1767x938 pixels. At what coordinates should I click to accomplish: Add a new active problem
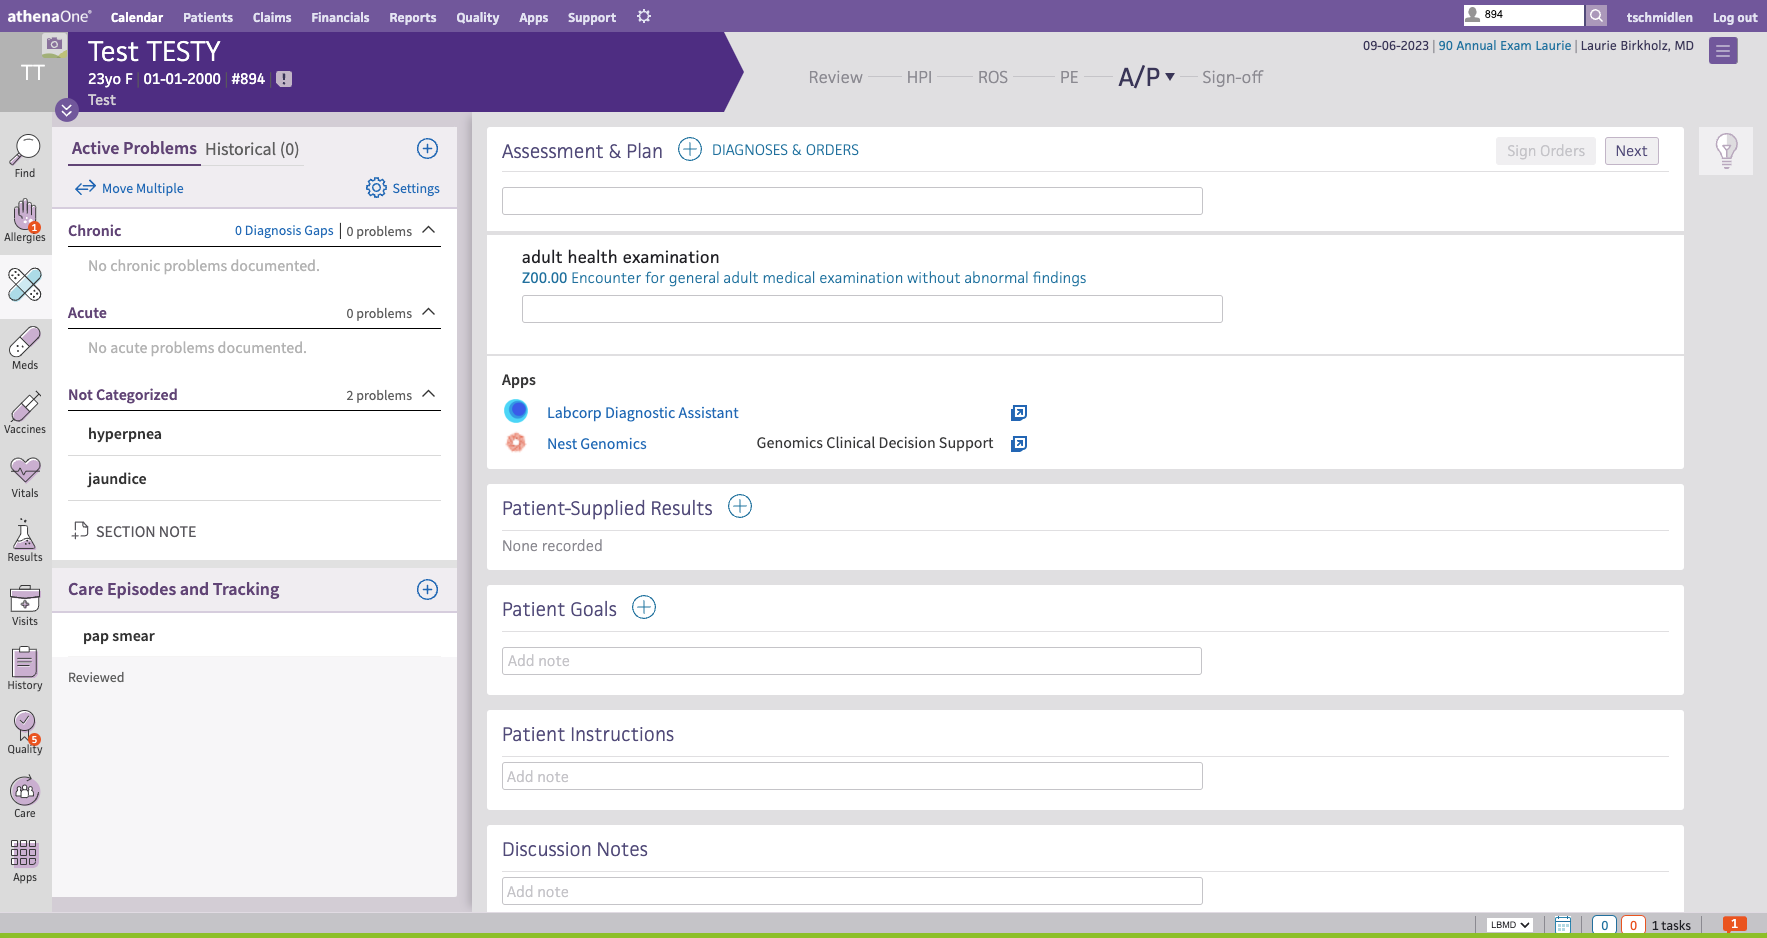coord(427,149)
